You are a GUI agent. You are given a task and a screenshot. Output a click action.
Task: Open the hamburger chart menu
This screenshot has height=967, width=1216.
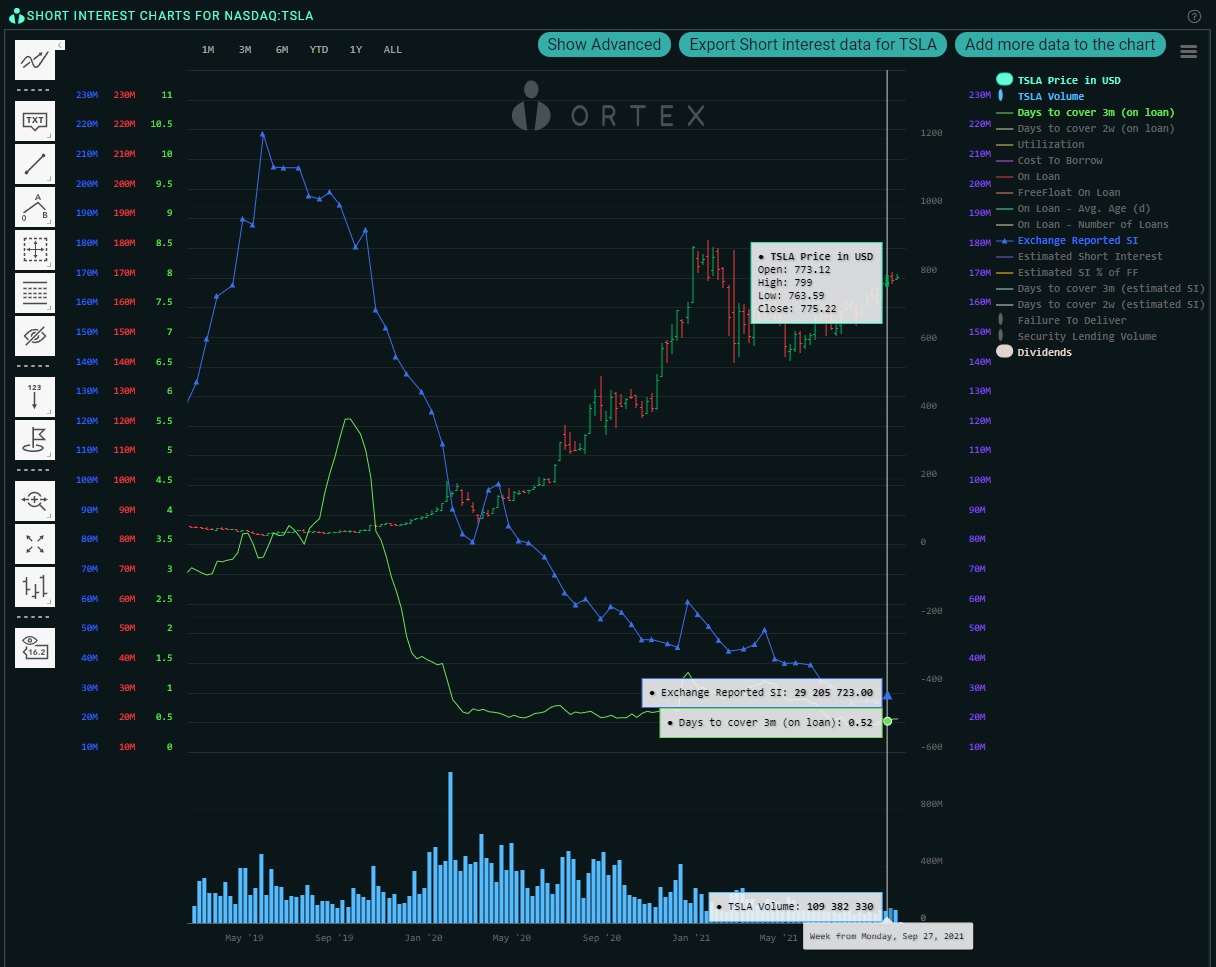[x=1188, y=52]
